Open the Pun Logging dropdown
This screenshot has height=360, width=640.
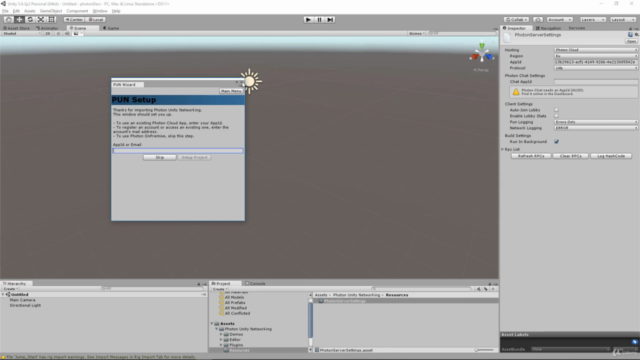tap(596, 122)
